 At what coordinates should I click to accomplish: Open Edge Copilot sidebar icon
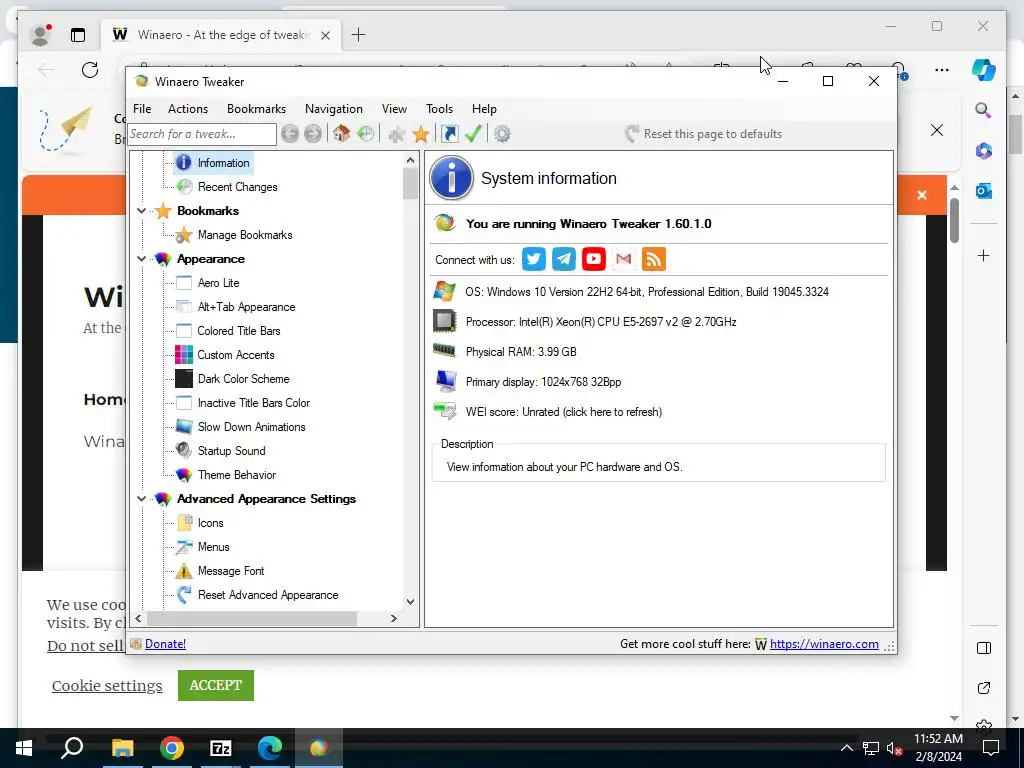point(984,69)
